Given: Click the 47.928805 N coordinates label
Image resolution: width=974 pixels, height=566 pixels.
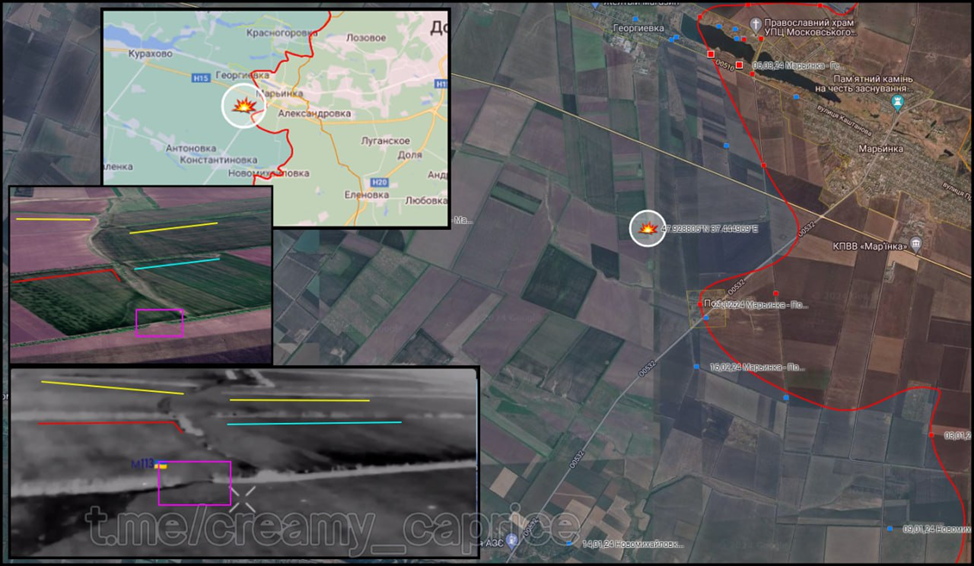Looking at the screenshot, I should 710,229.
